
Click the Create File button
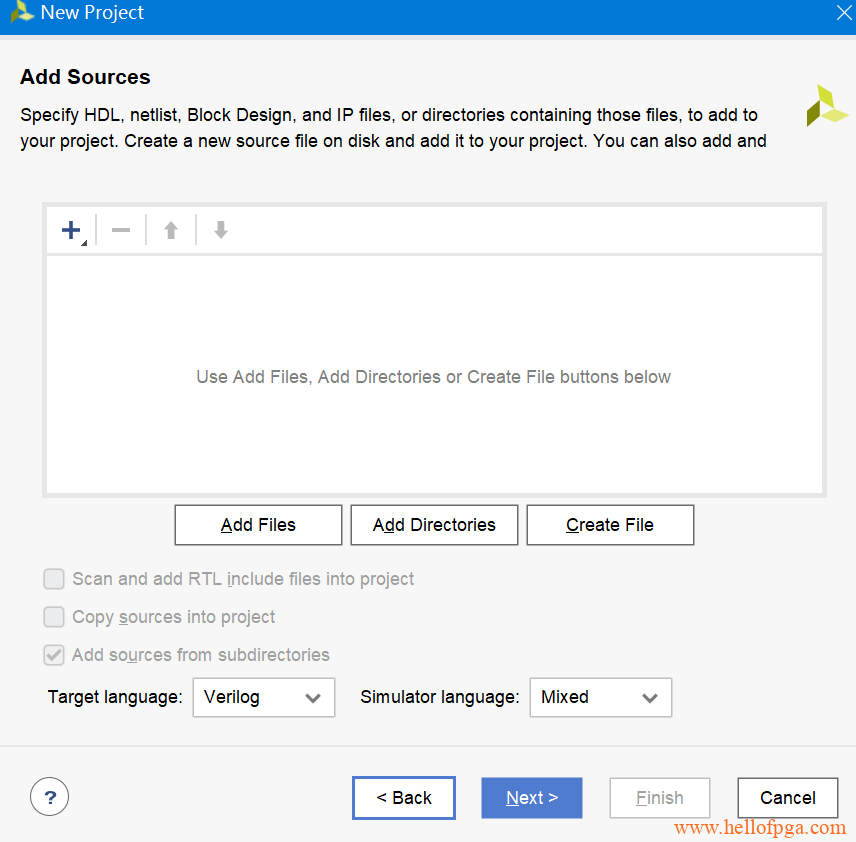[x=610, y=525]
